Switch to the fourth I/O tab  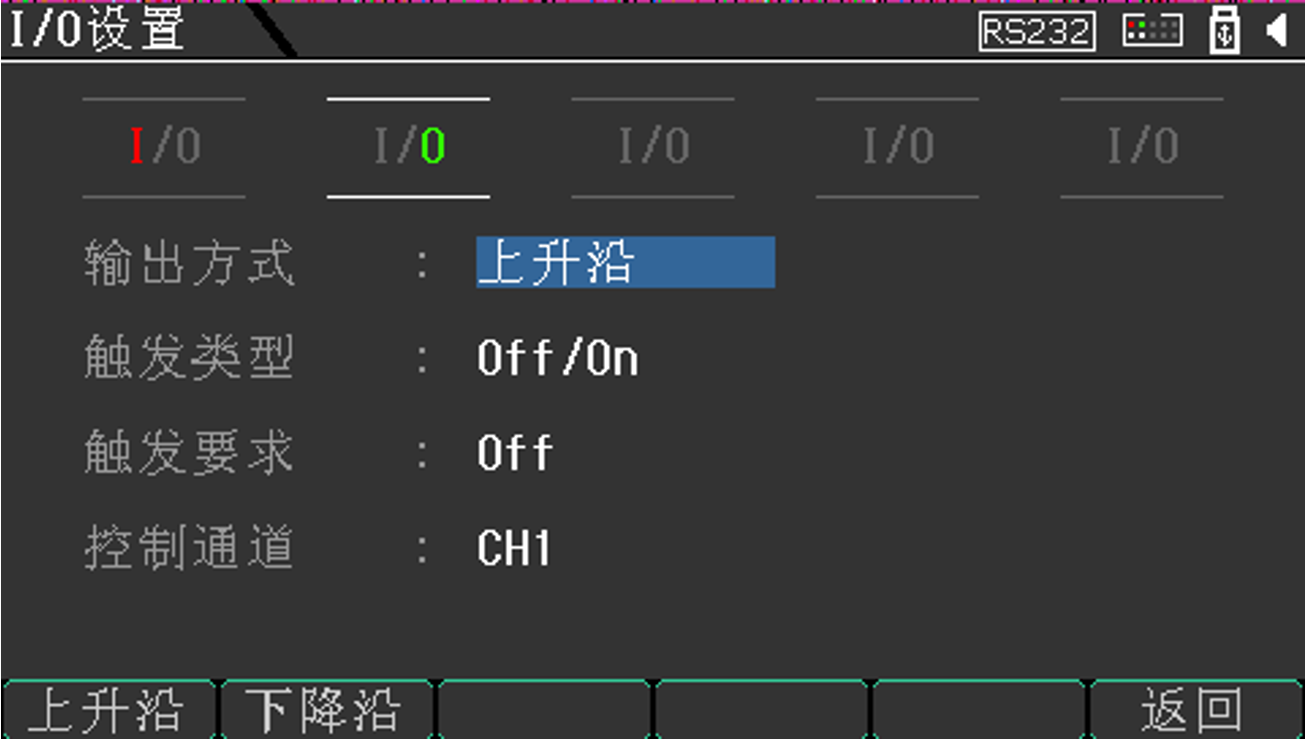click(896, 145)
